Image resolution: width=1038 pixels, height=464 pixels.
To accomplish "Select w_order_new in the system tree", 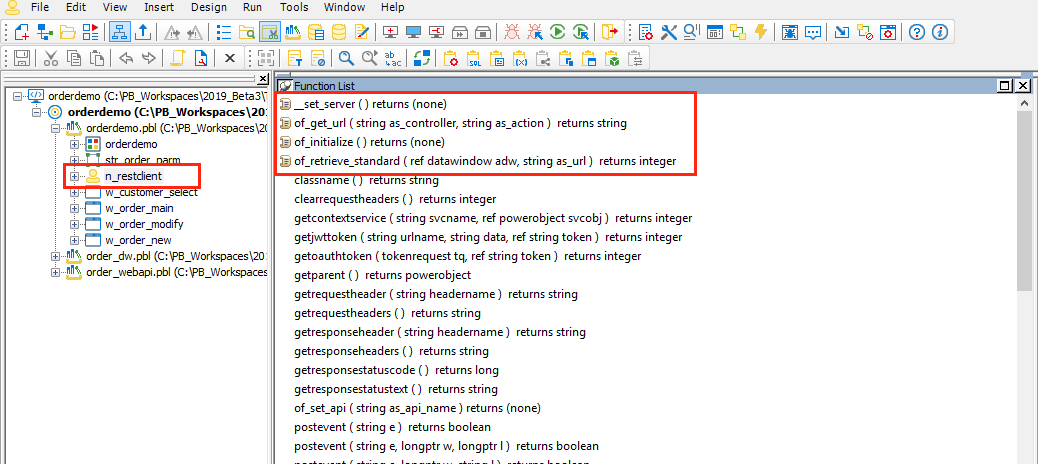I will pos(138,240).
